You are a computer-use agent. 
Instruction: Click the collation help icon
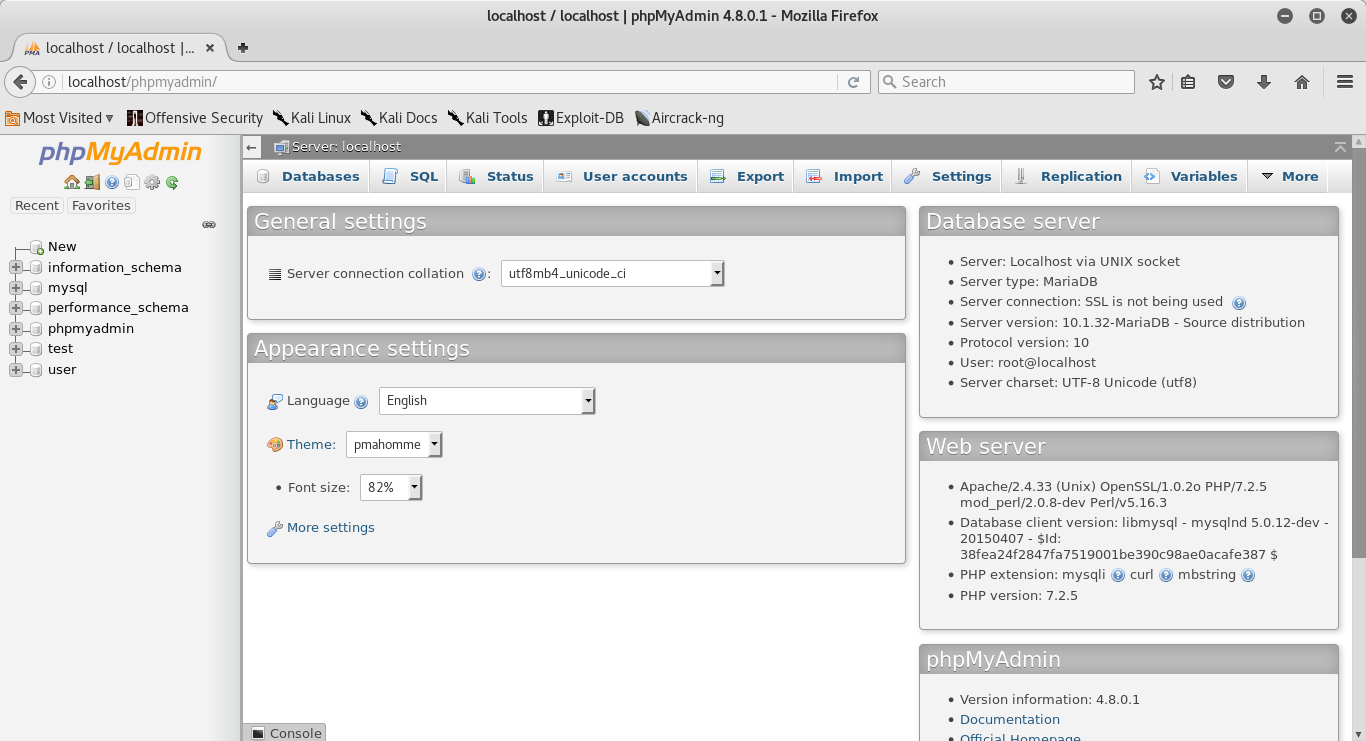[478, 274]
